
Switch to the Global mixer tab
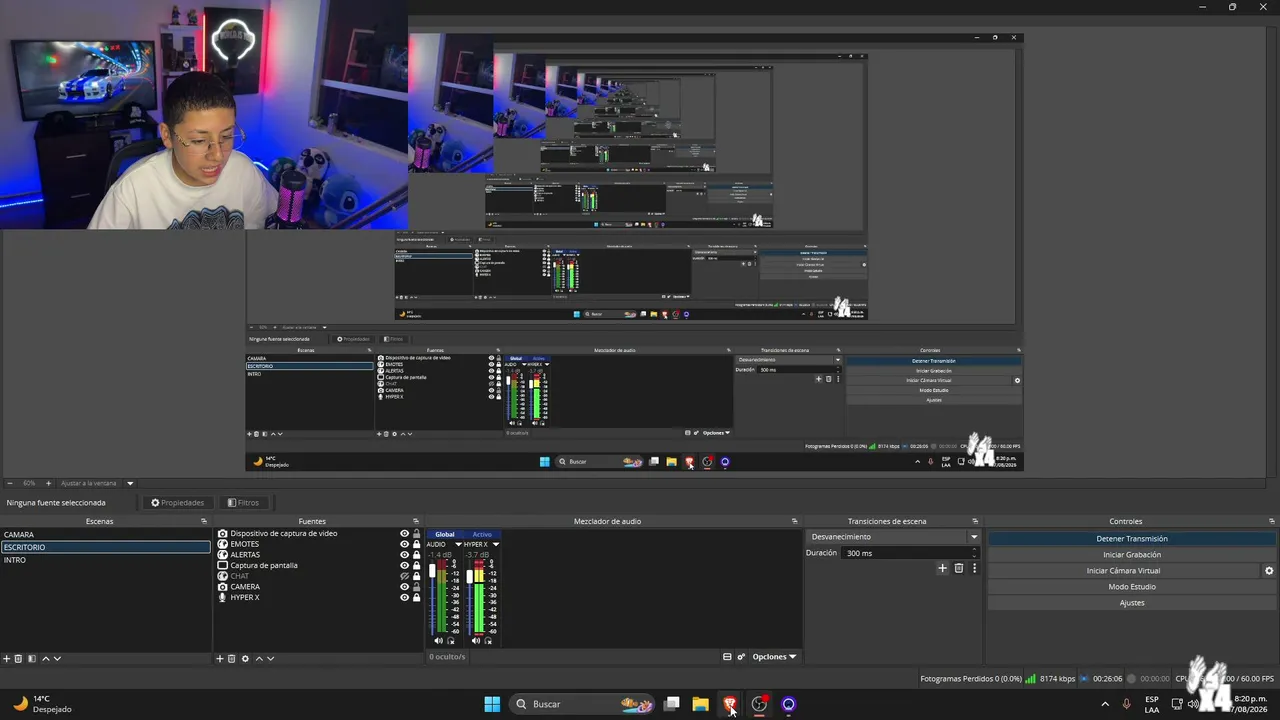pyautogui.click(x=445, y=534)
